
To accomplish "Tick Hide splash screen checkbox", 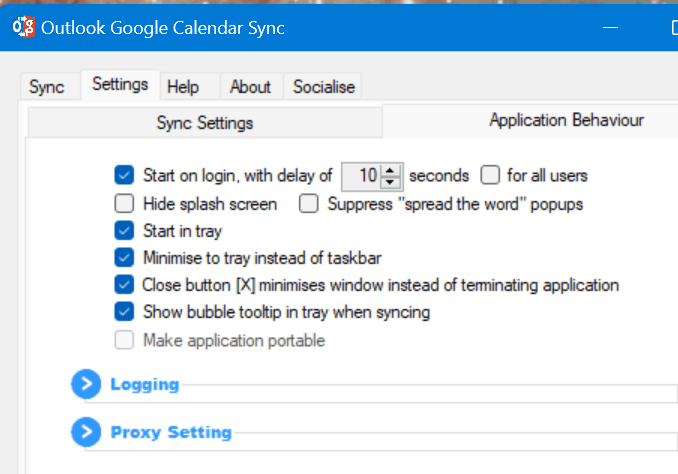I will (124, 204).
